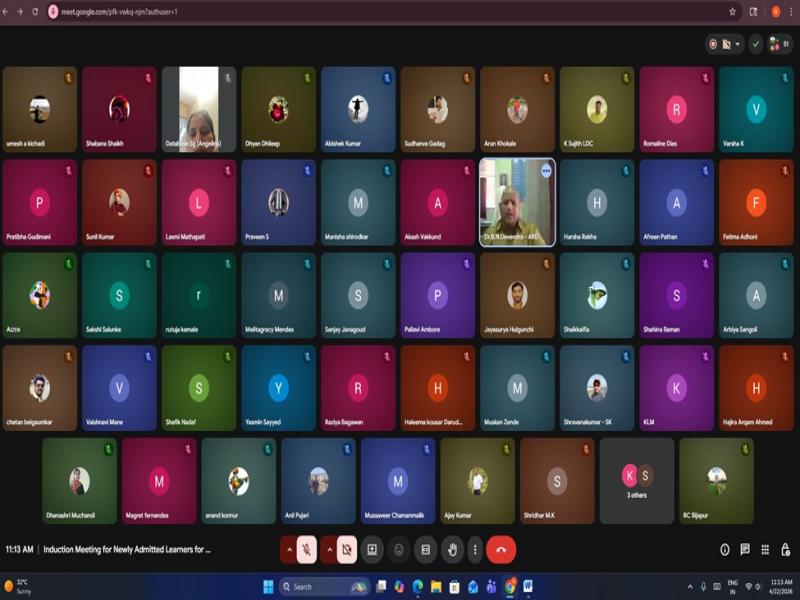Image resolution: width=800 pixels, height=600 pixels.
Task: Toggle the camera on/off button
Action: tap(346, 549)
